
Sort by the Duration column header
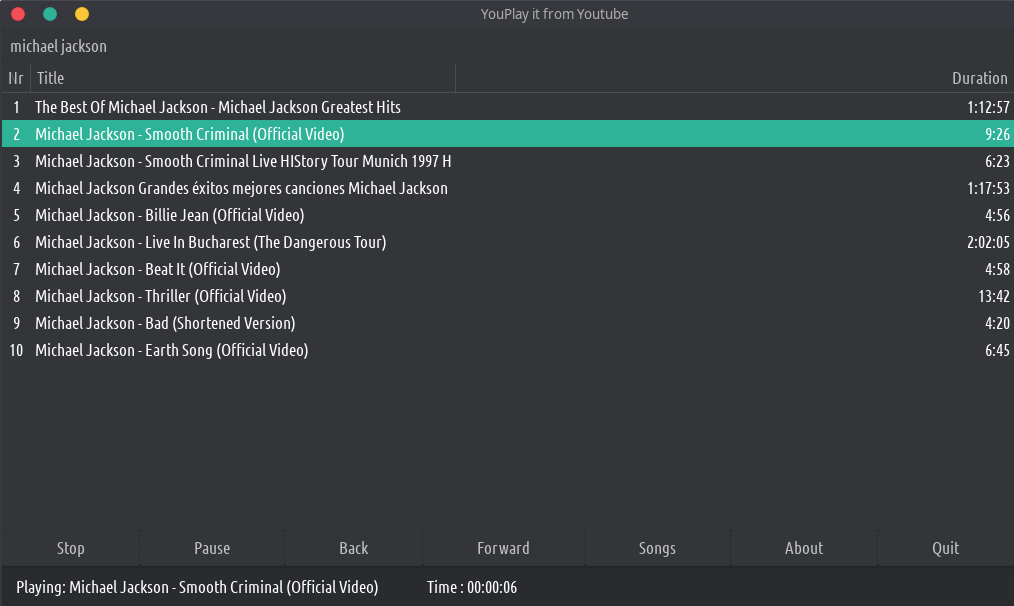point(734,78)
